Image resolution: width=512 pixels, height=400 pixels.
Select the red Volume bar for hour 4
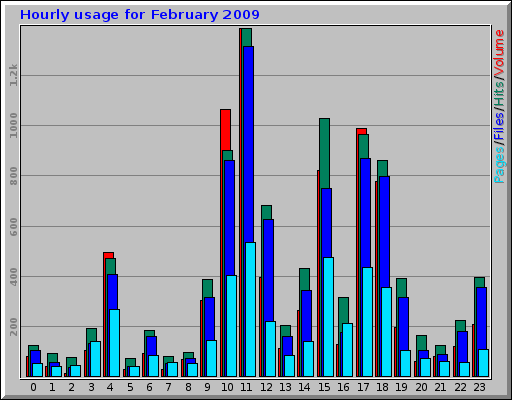(x=108, y=255)
